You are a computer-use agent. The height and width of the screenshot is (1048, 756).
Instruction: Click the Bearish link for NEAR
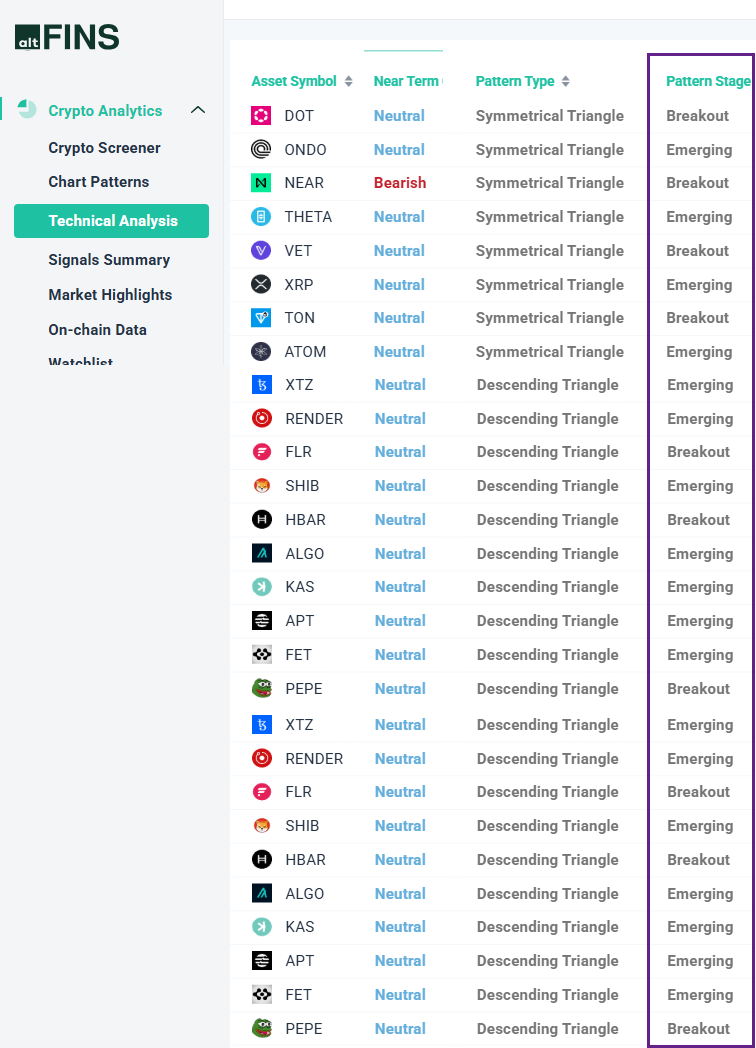400,182
